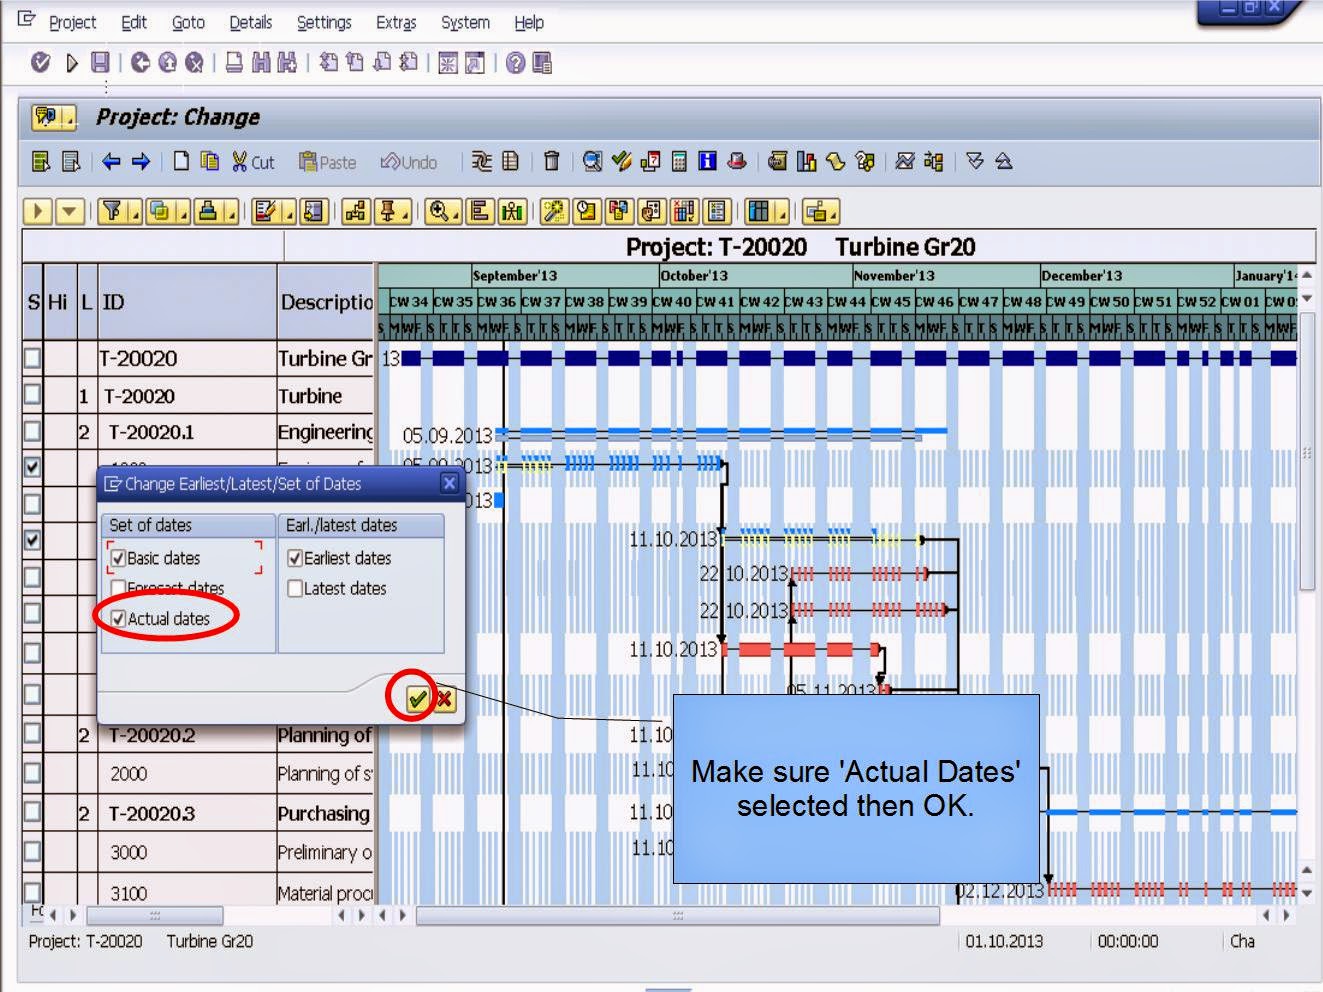This screenshot has width=1323, height=992.
Task: Expand the filter icon dropdown arrow
Action: coord(134,216)
